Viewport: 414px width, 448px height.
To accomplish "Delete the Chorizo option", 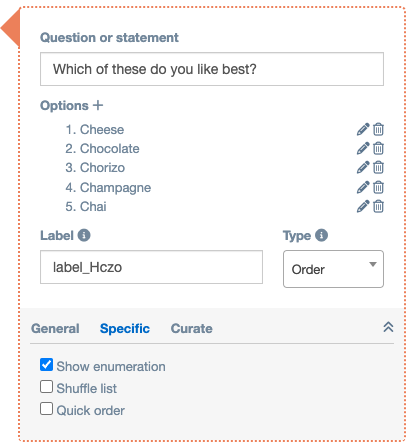I will [x=378, y=167].
